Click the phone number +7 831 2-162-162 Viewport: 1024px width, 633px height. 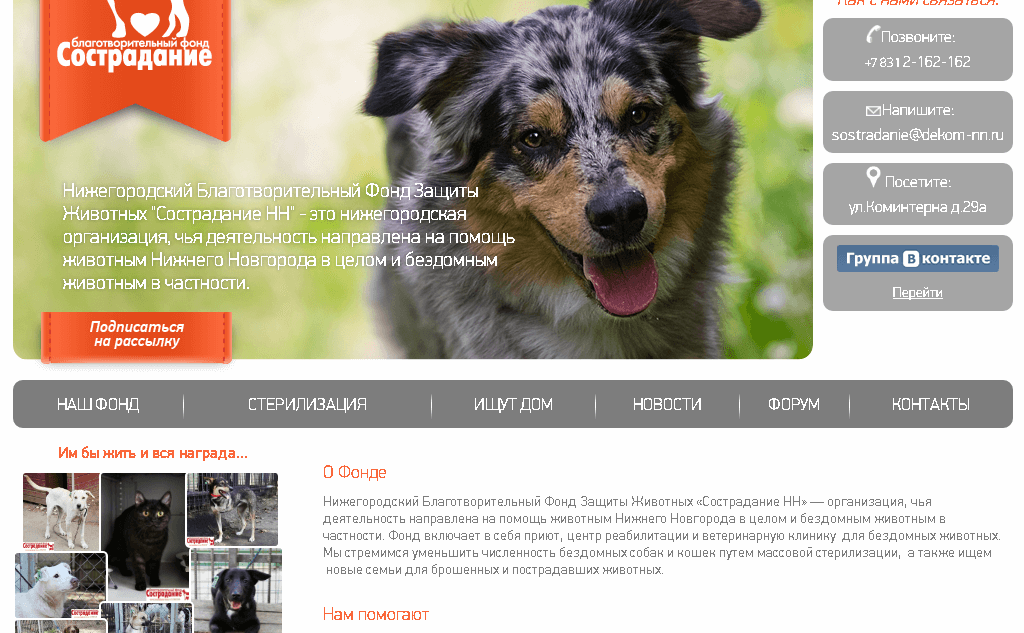click(918, 62)
